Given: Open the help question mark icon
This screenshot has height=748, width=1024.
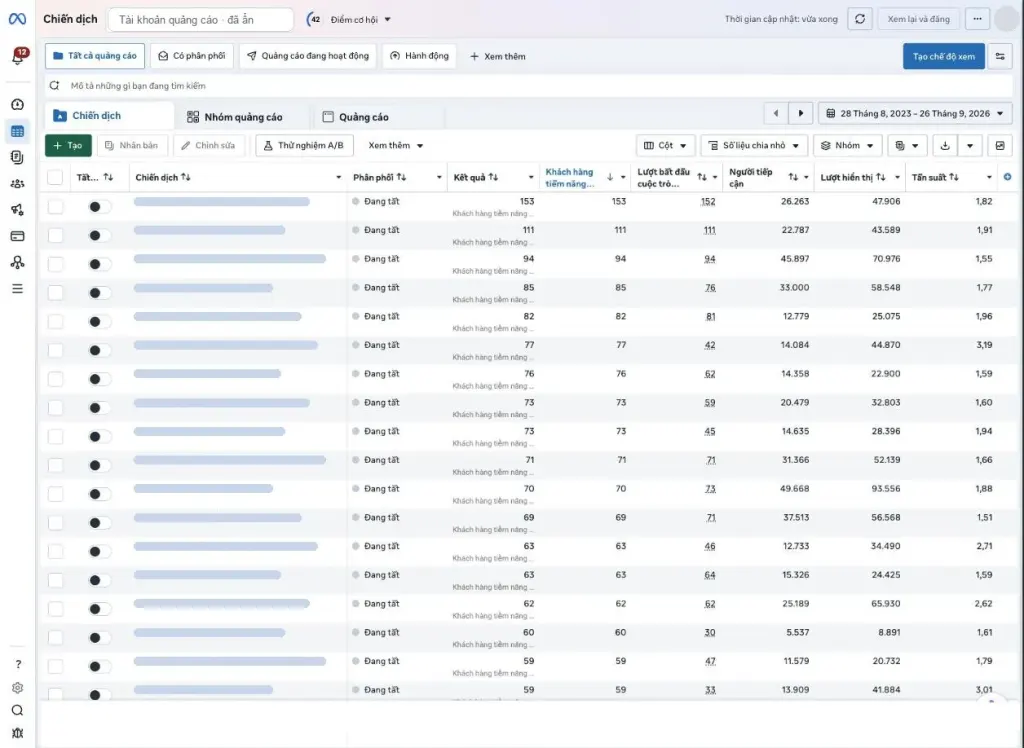Looking at the screenshot, I should [x=18, y=664].
